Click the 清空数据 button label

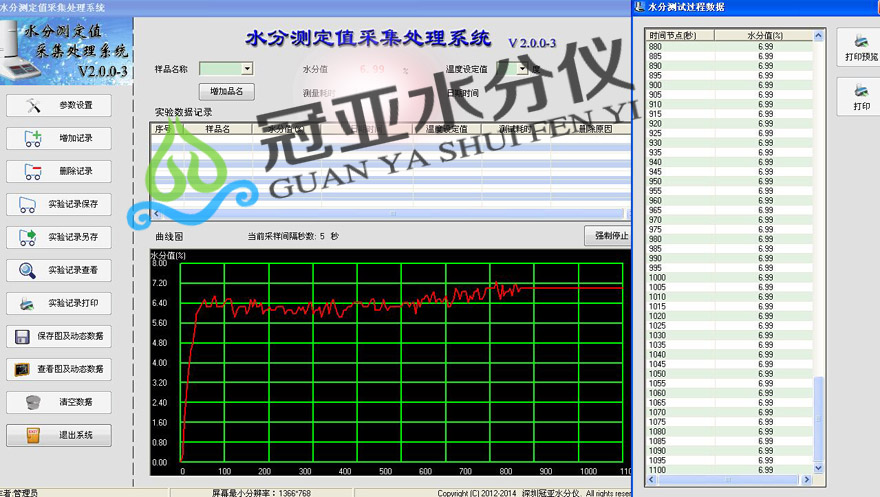coord(76,402)
